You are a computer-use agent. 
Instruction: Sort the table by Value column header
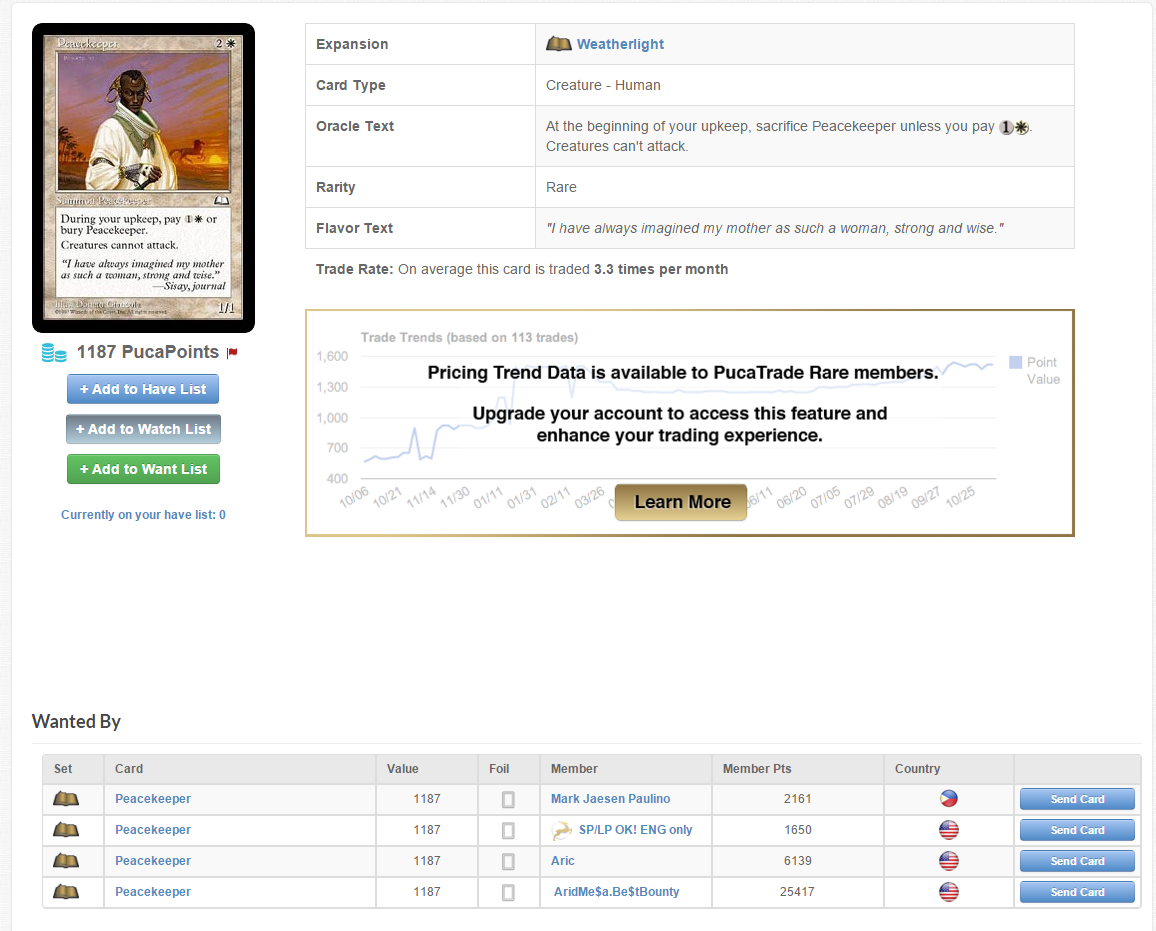[403, 769]
